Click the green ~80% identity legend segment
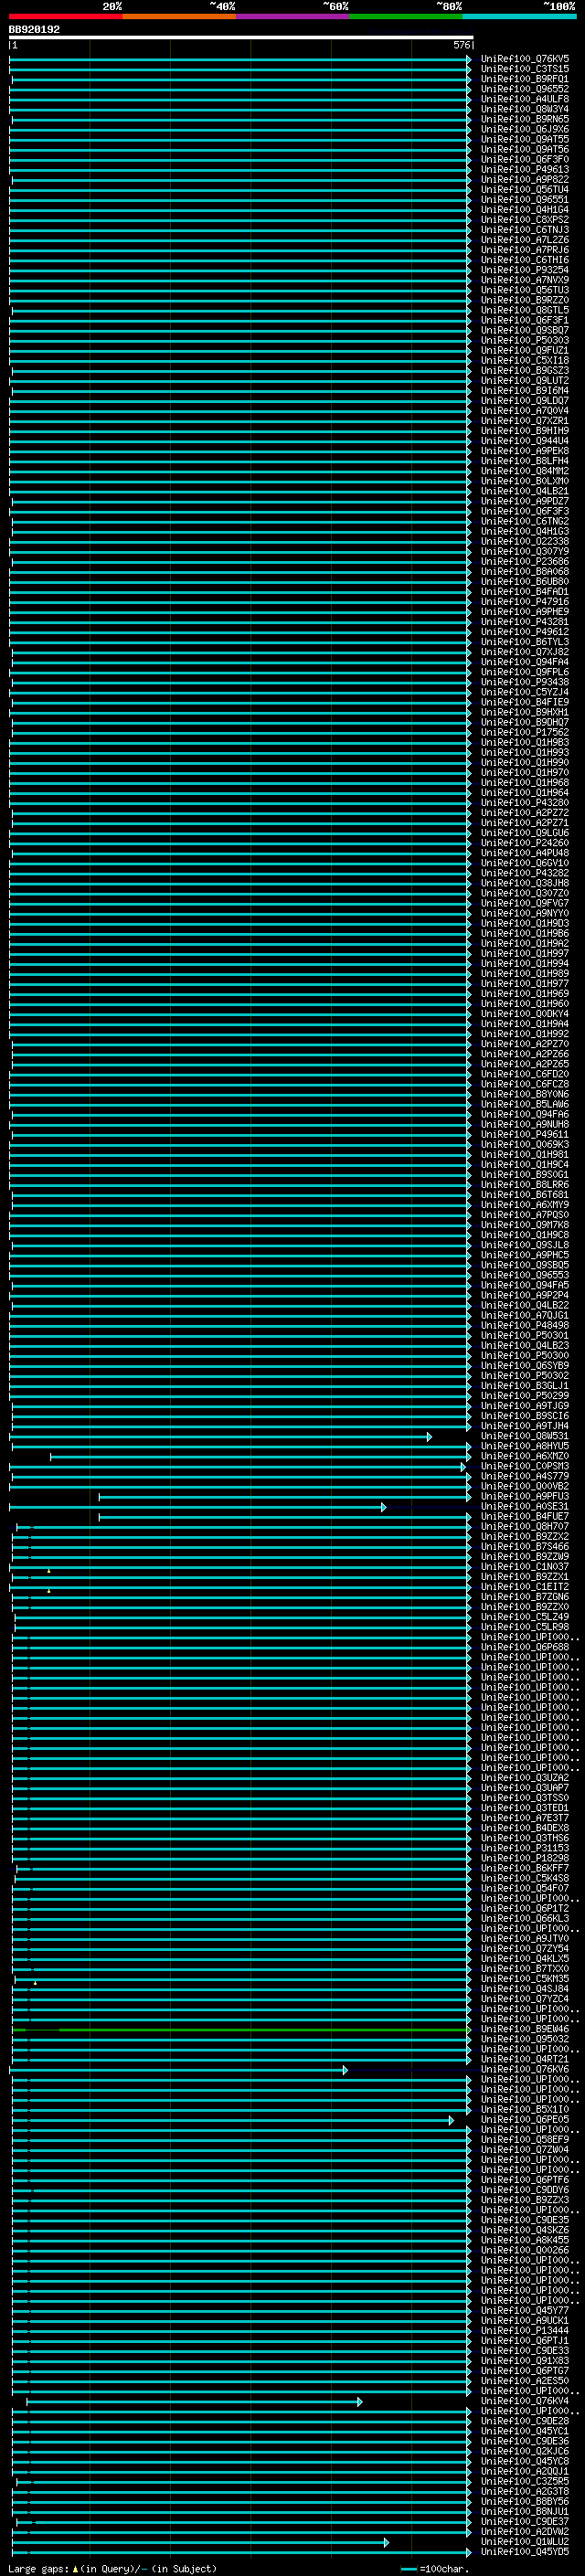The image size is (585, 2576). tap(406, 16)
